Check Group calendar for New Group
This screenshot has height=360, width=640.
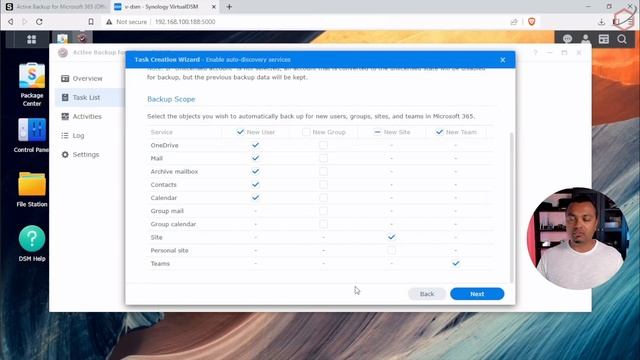pyautogui.click(x=323, y=224)
